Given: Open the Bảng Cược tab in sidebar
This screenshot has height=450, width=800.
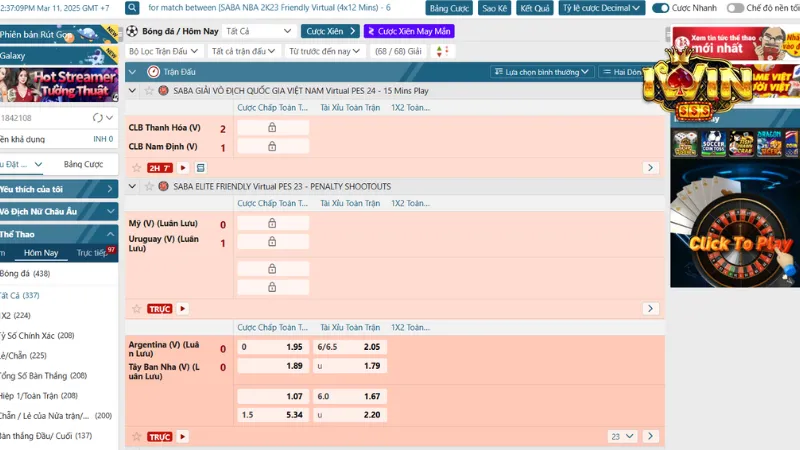Looking at the screenshot, I should click(x=83, y=164).
